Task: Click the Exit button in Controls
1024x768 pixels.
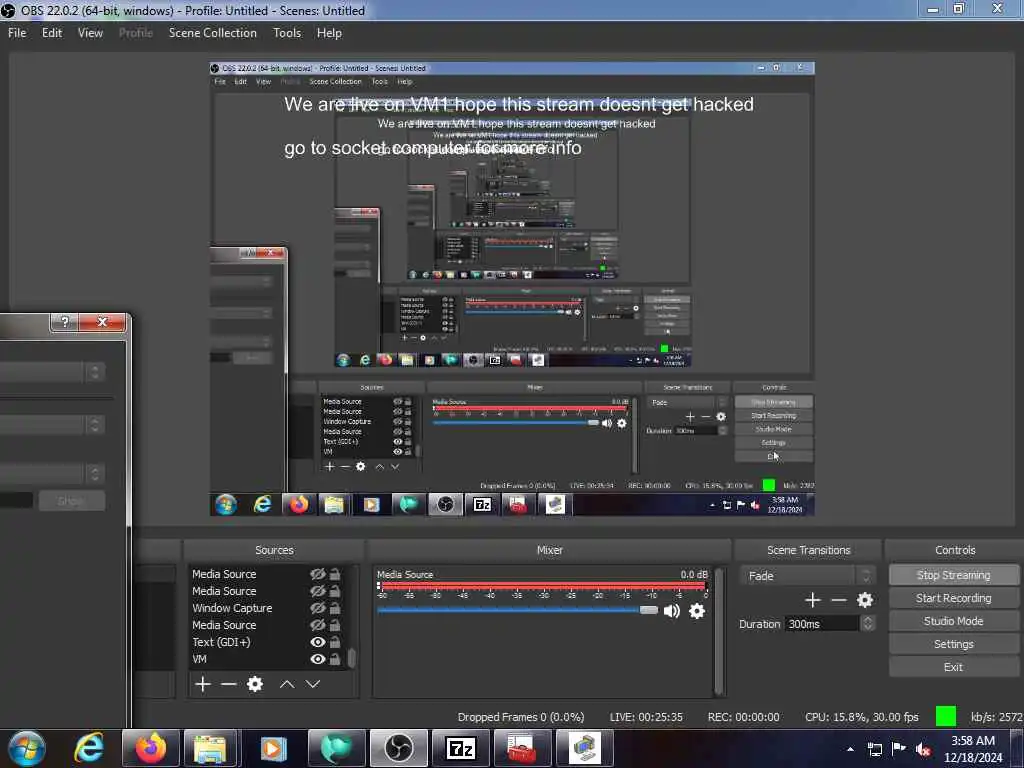Action: point(953,667)
